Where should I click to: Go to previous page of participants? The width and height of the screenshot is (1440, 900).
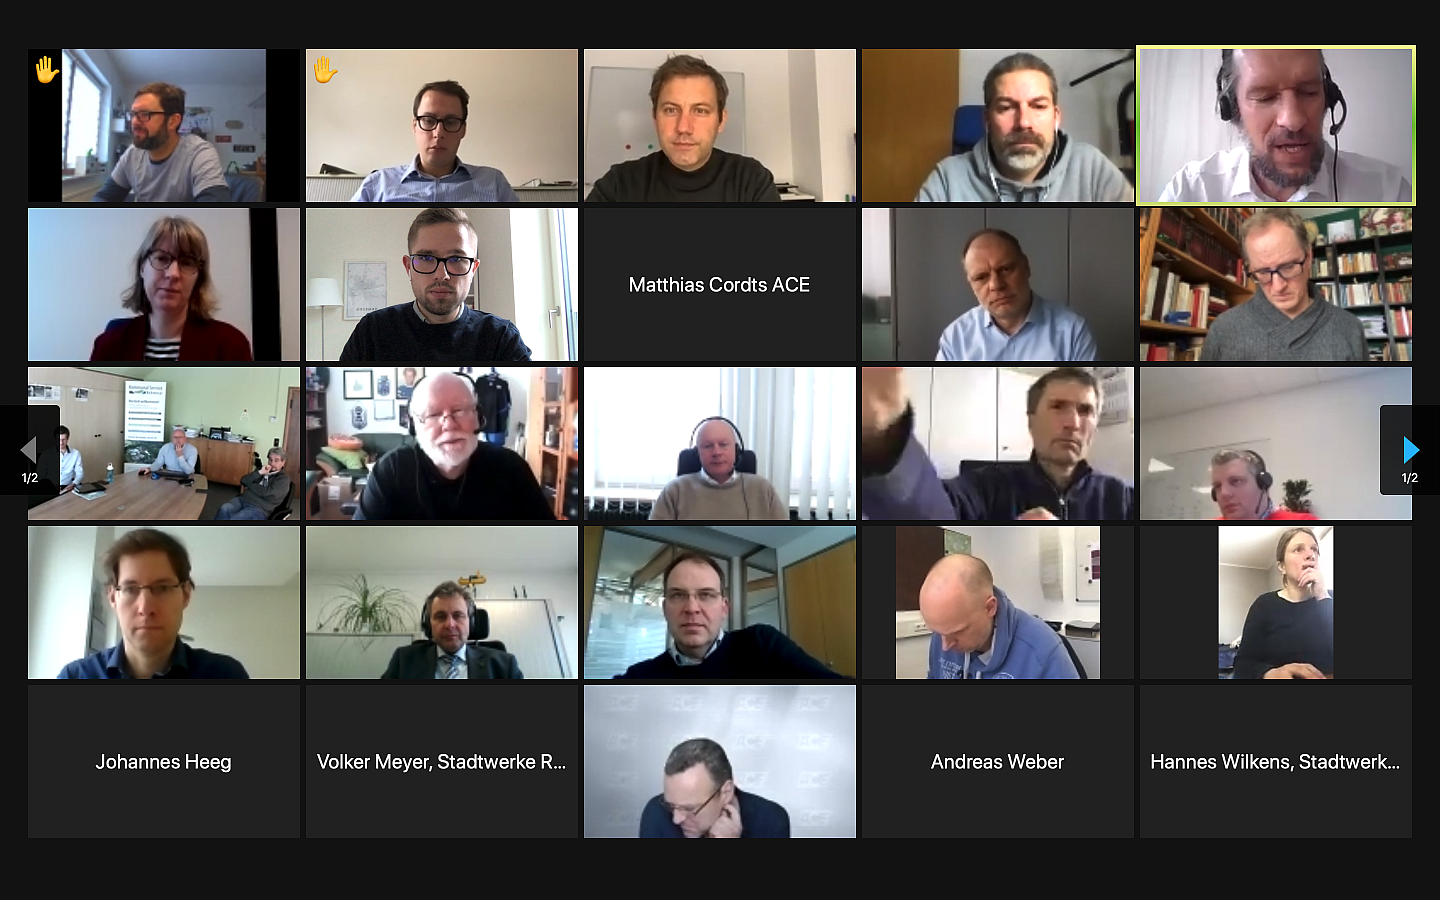(x=29, y=450)
